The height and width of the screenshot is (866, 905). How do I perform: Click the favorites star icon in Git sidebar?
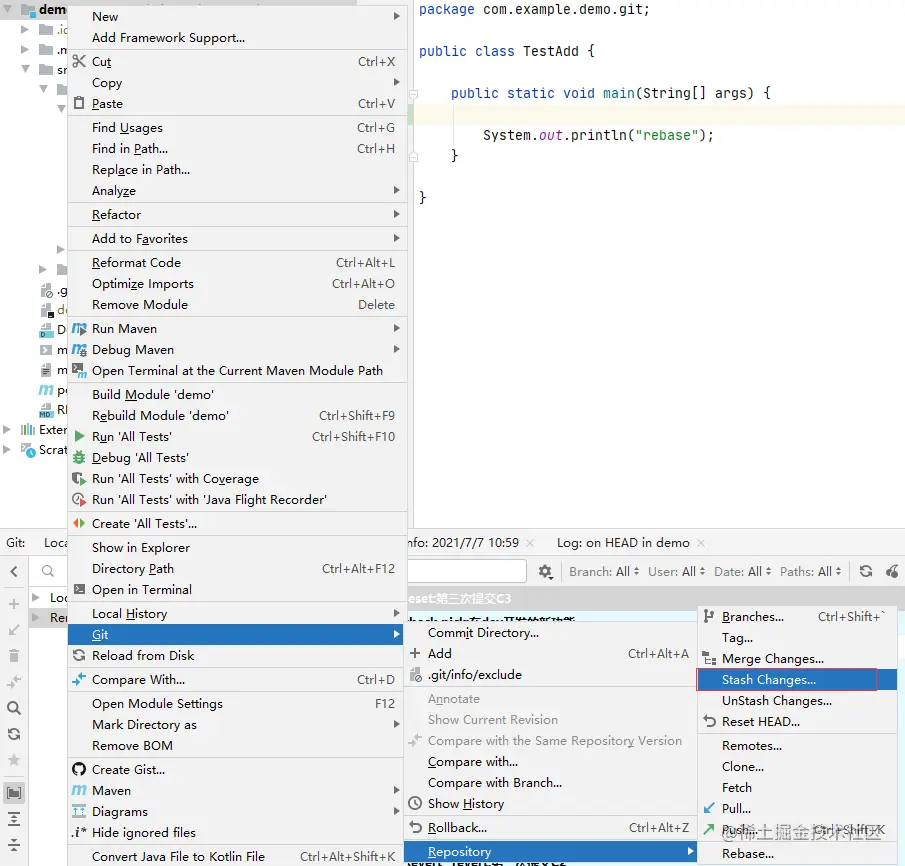(14, 760)
